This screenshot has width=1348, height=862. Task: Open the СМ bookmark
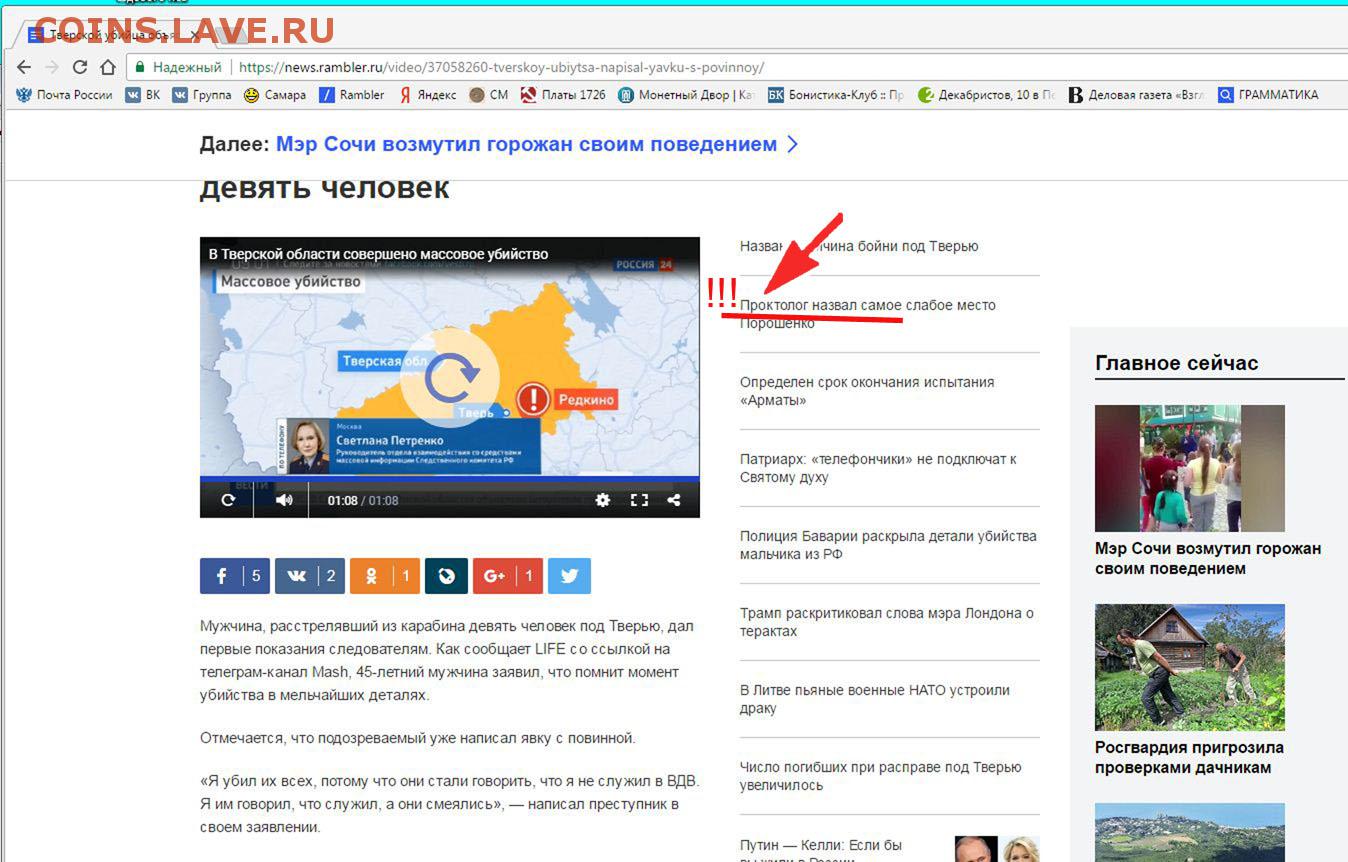[488, 95]
